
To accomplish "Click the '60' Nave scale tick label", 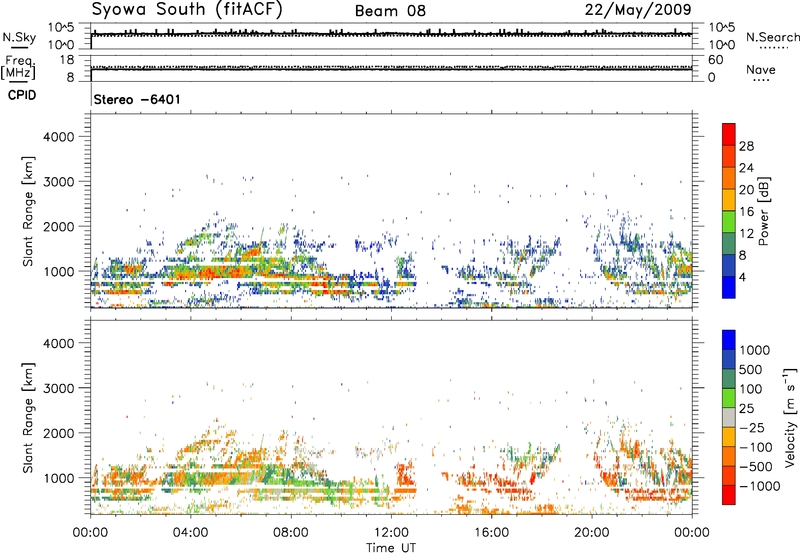I will (715, 60).
